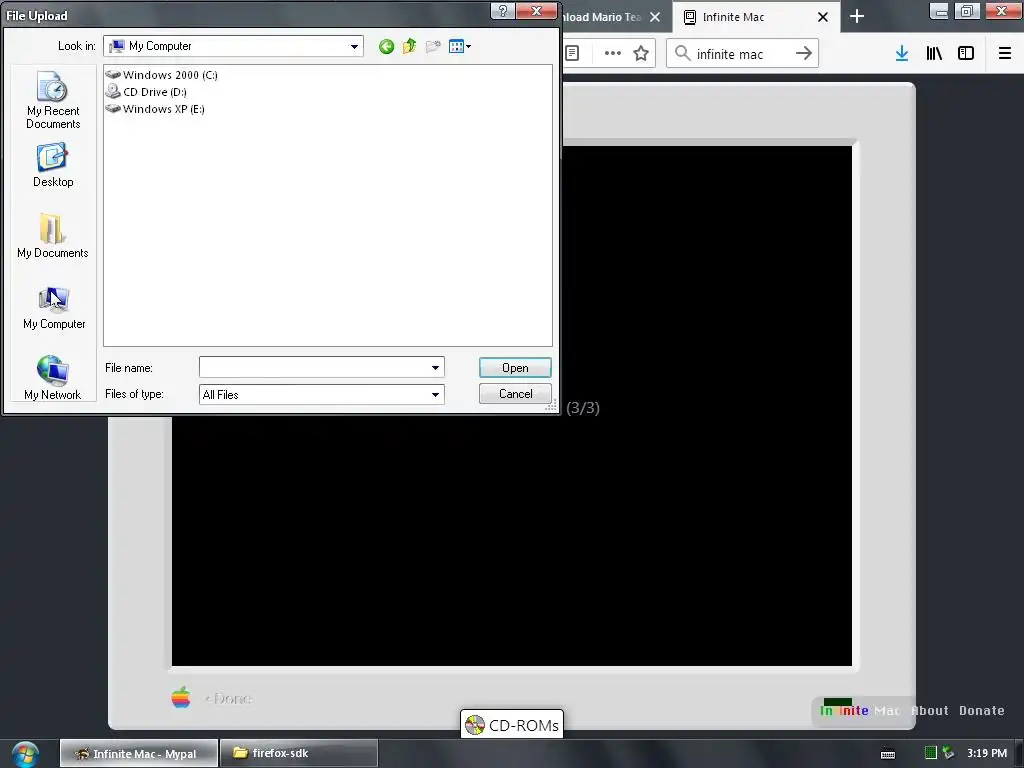1024x768 pixels.
Task: Open the browser Library icon
Action: click(x=934, y=53)
